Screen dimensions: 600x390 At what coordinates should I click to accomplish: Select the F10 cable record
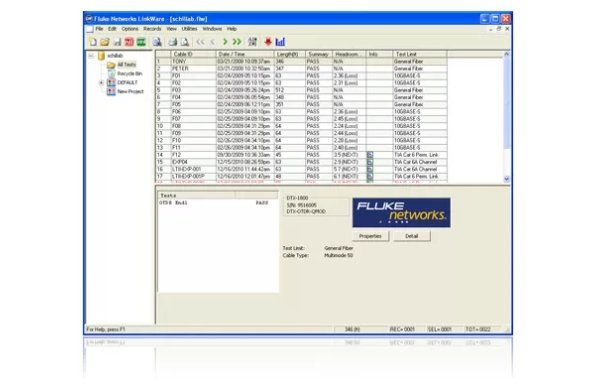tap(301, 140)
